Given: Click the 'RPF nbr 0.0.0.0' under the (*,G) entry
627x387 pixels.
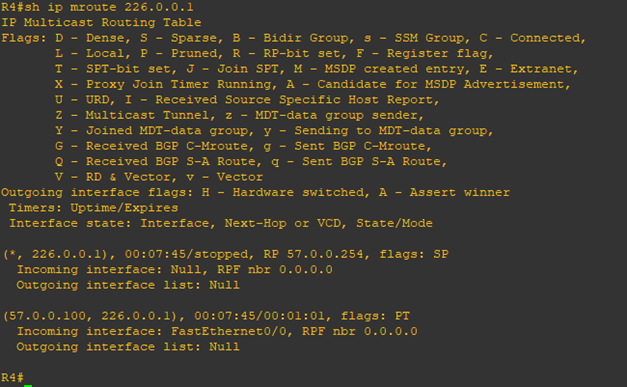Looking at the screenshot, I should pos(275,269).
